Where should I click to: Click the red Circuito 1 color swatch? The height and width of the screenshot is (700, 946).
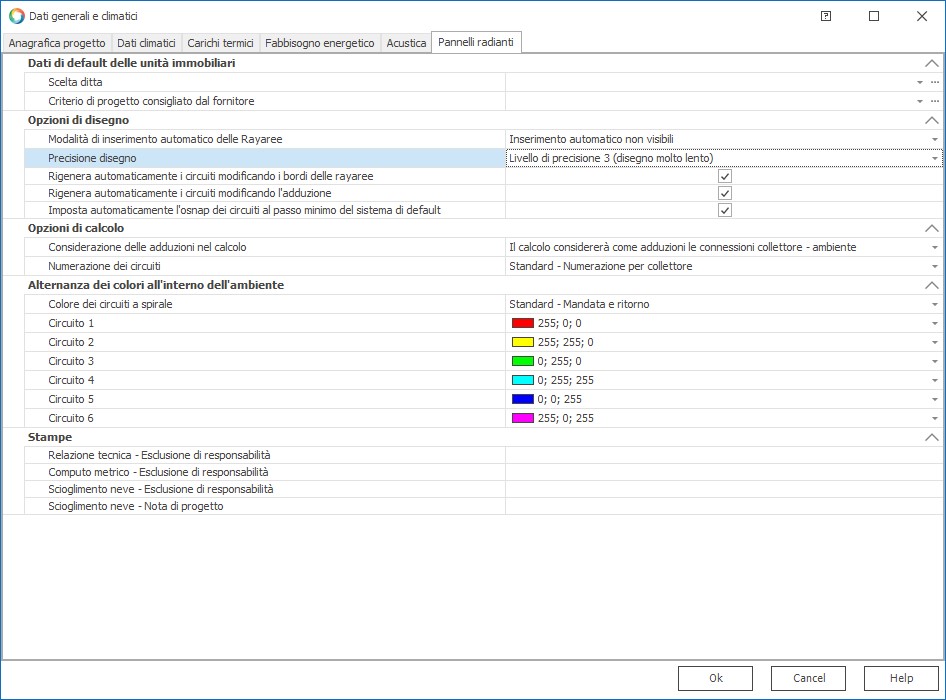(522, 323)
